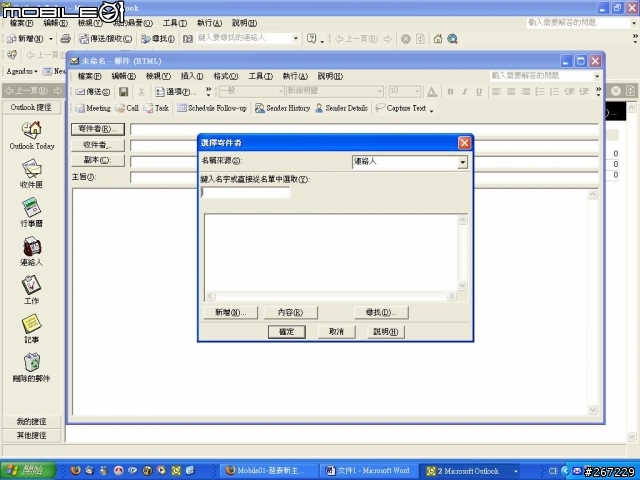
Task: Open 編輯 menu in mail window
Action: (x=123, y=76)
